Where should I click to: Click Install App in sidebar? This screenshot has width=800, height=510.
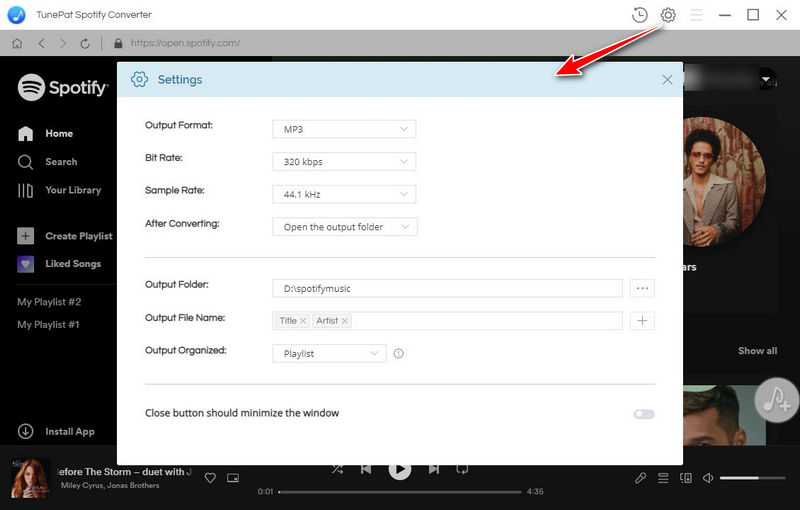[x=56, y=431]
